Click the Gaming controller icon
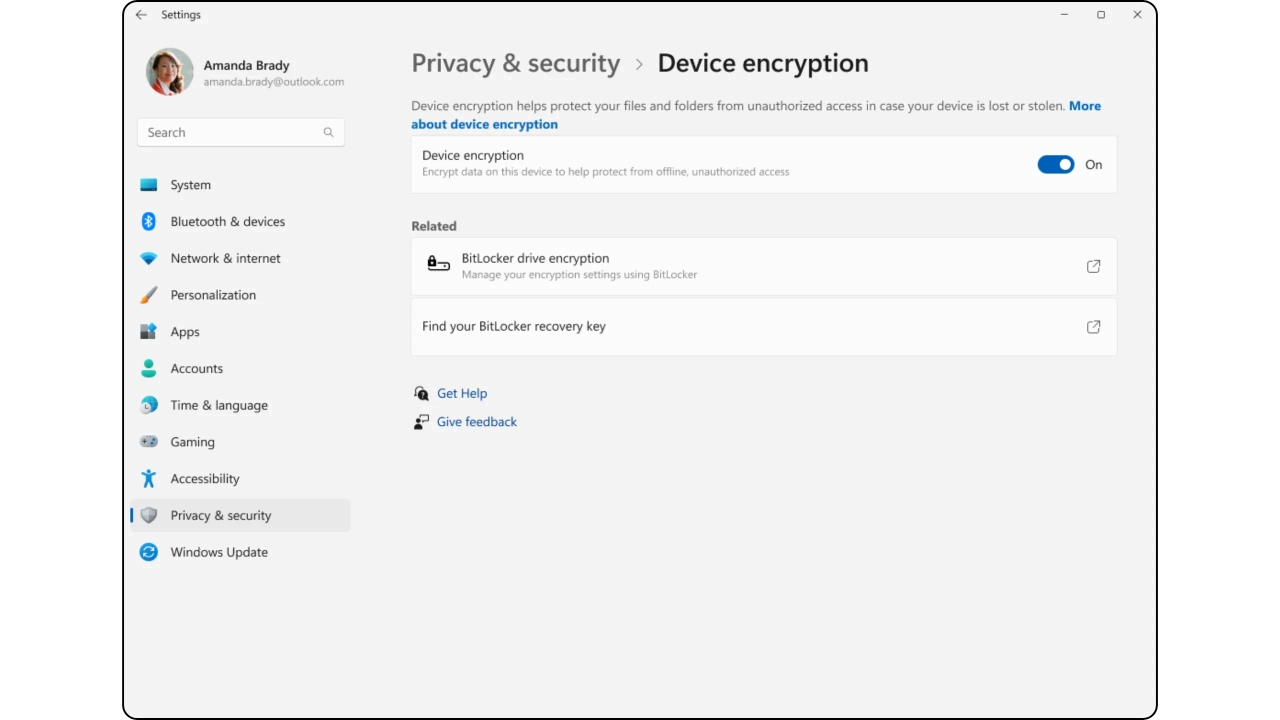This screenshot has height=720, width=1280. click(149, 442)
